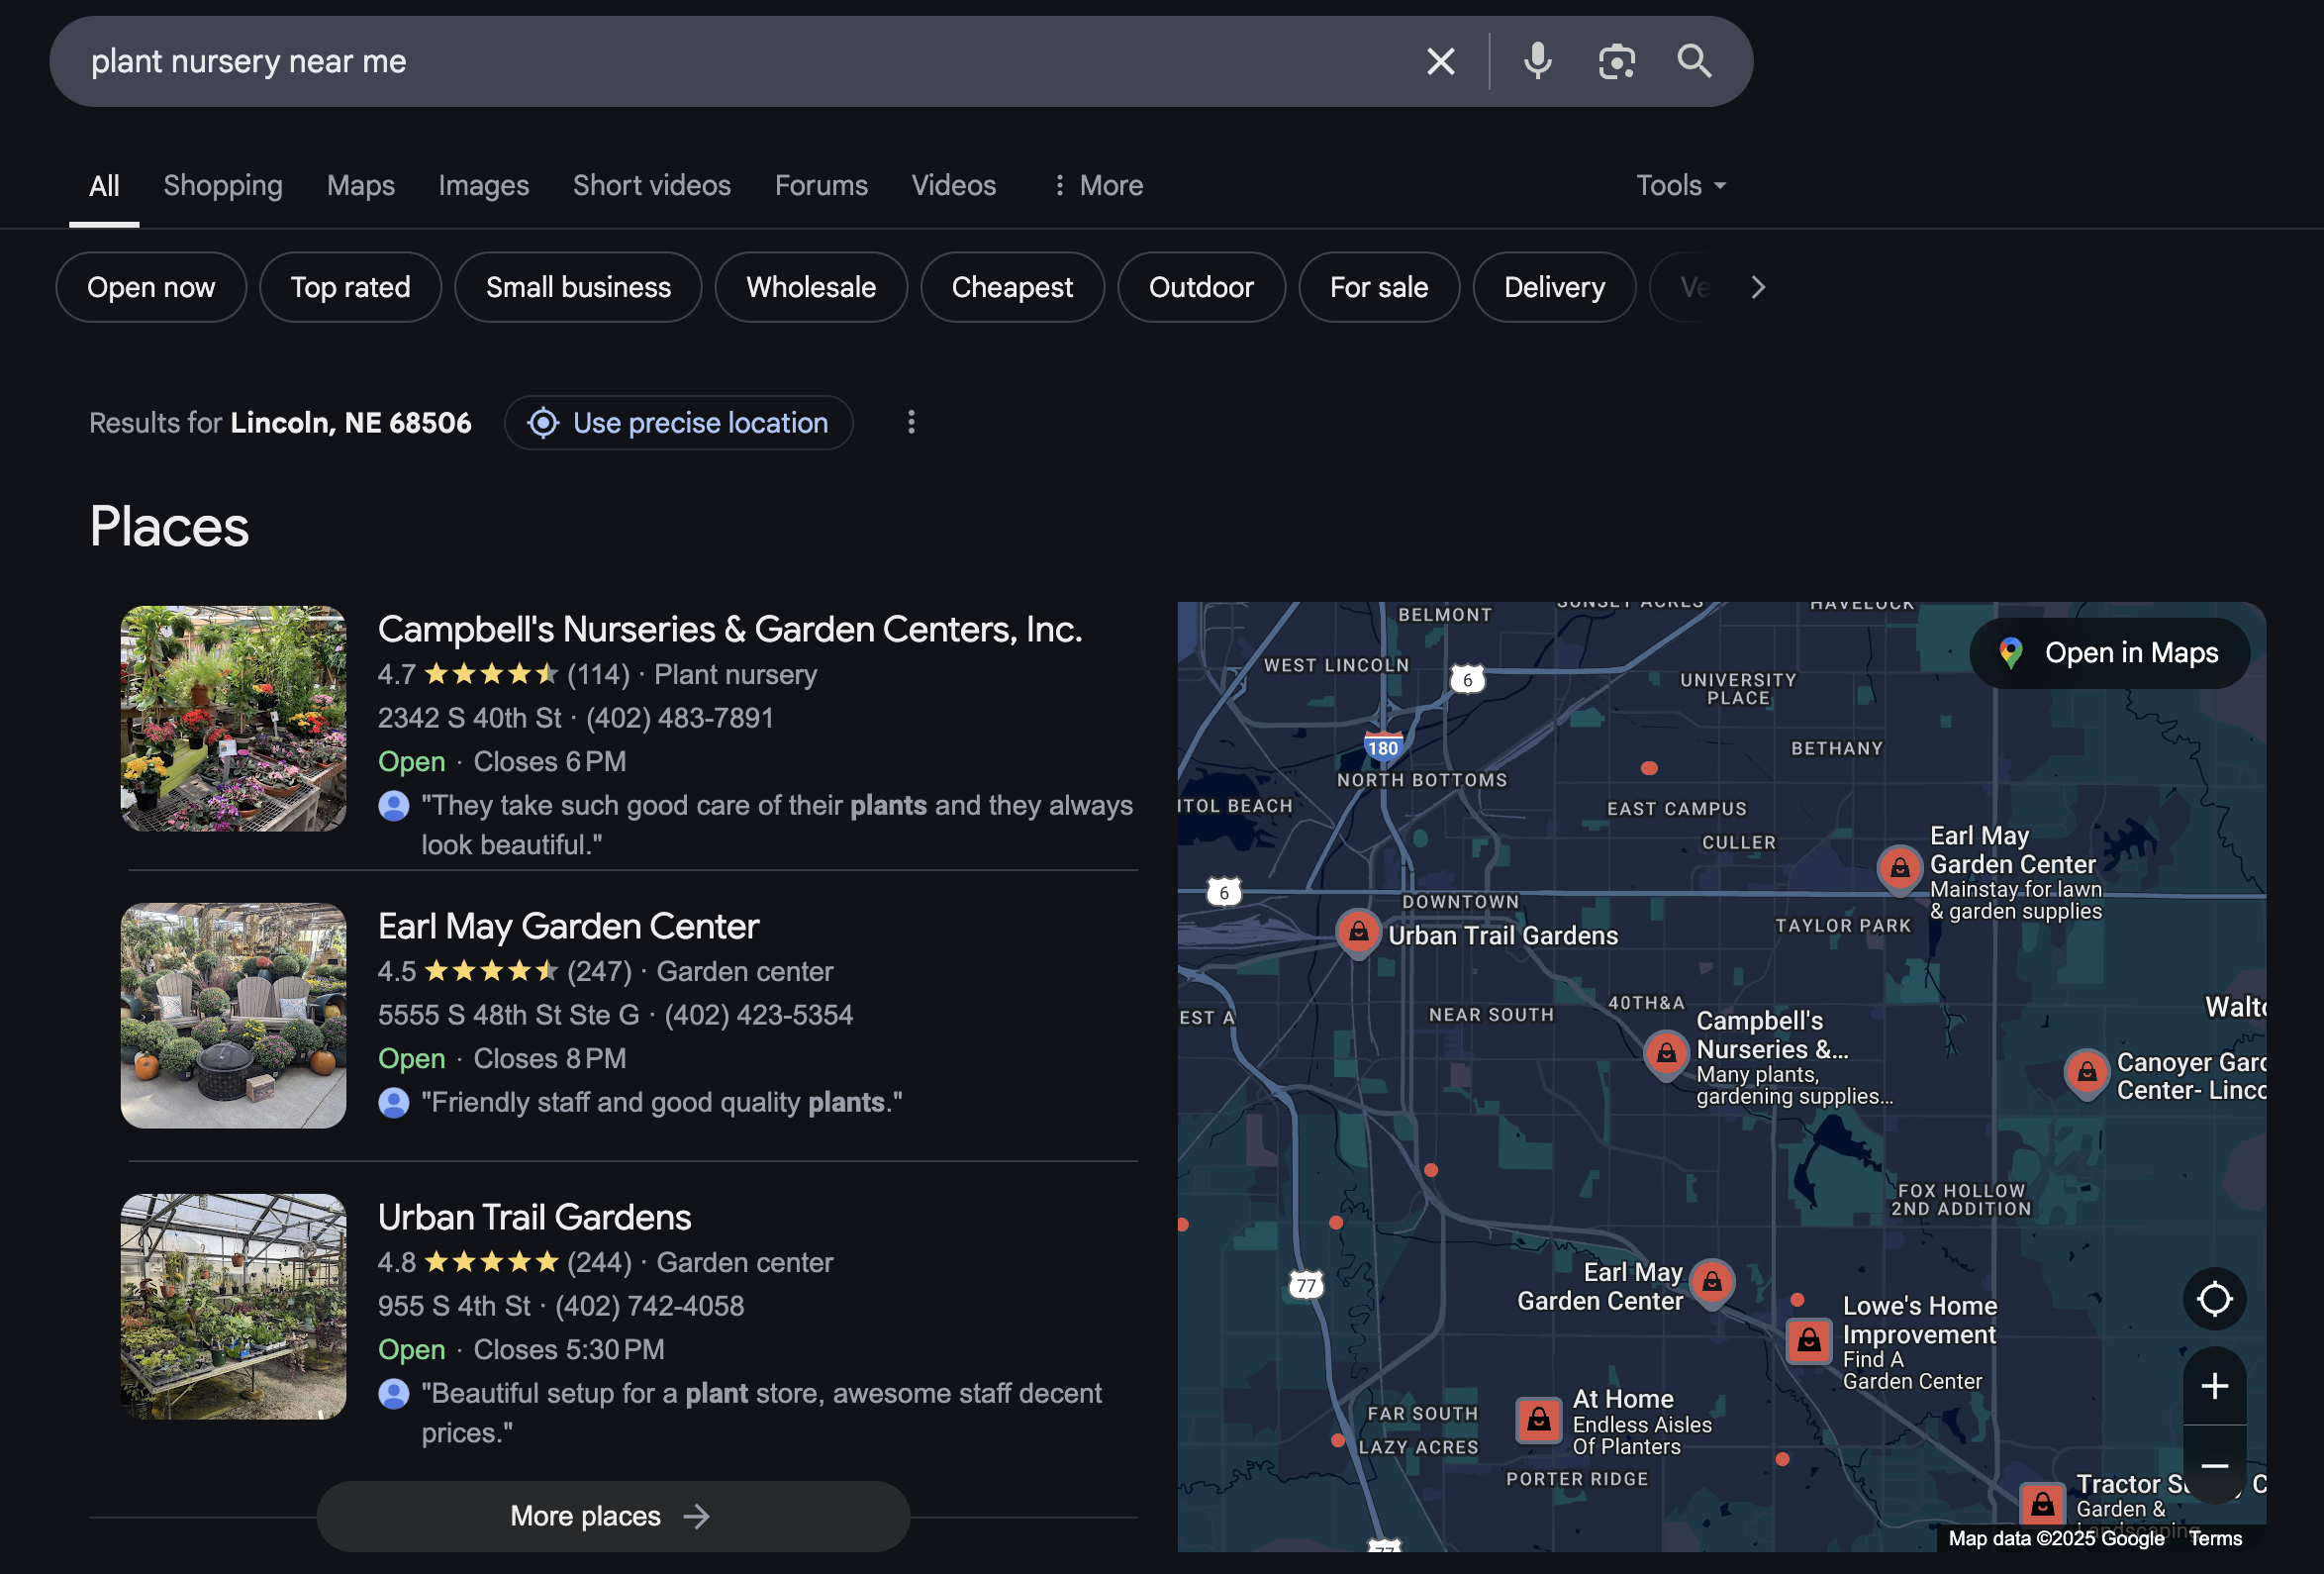Screen dimensions: 2324x1574
Task: Click the precise location target icon
Action: pos(543,423)
